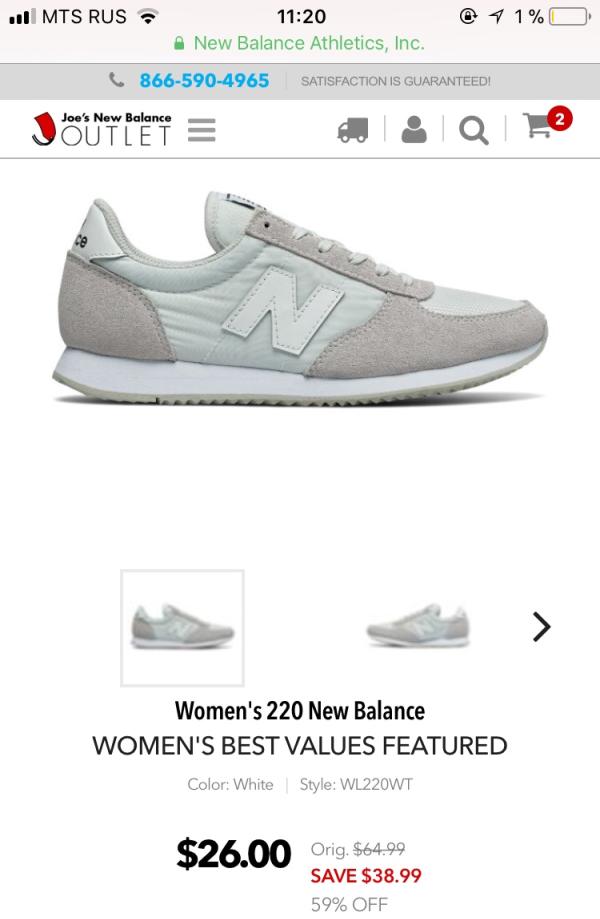Select the first side-view shoe thumbnail
The height and width of the screenshot is (919, 600).
pyautogui.click(x=182, y=628)
